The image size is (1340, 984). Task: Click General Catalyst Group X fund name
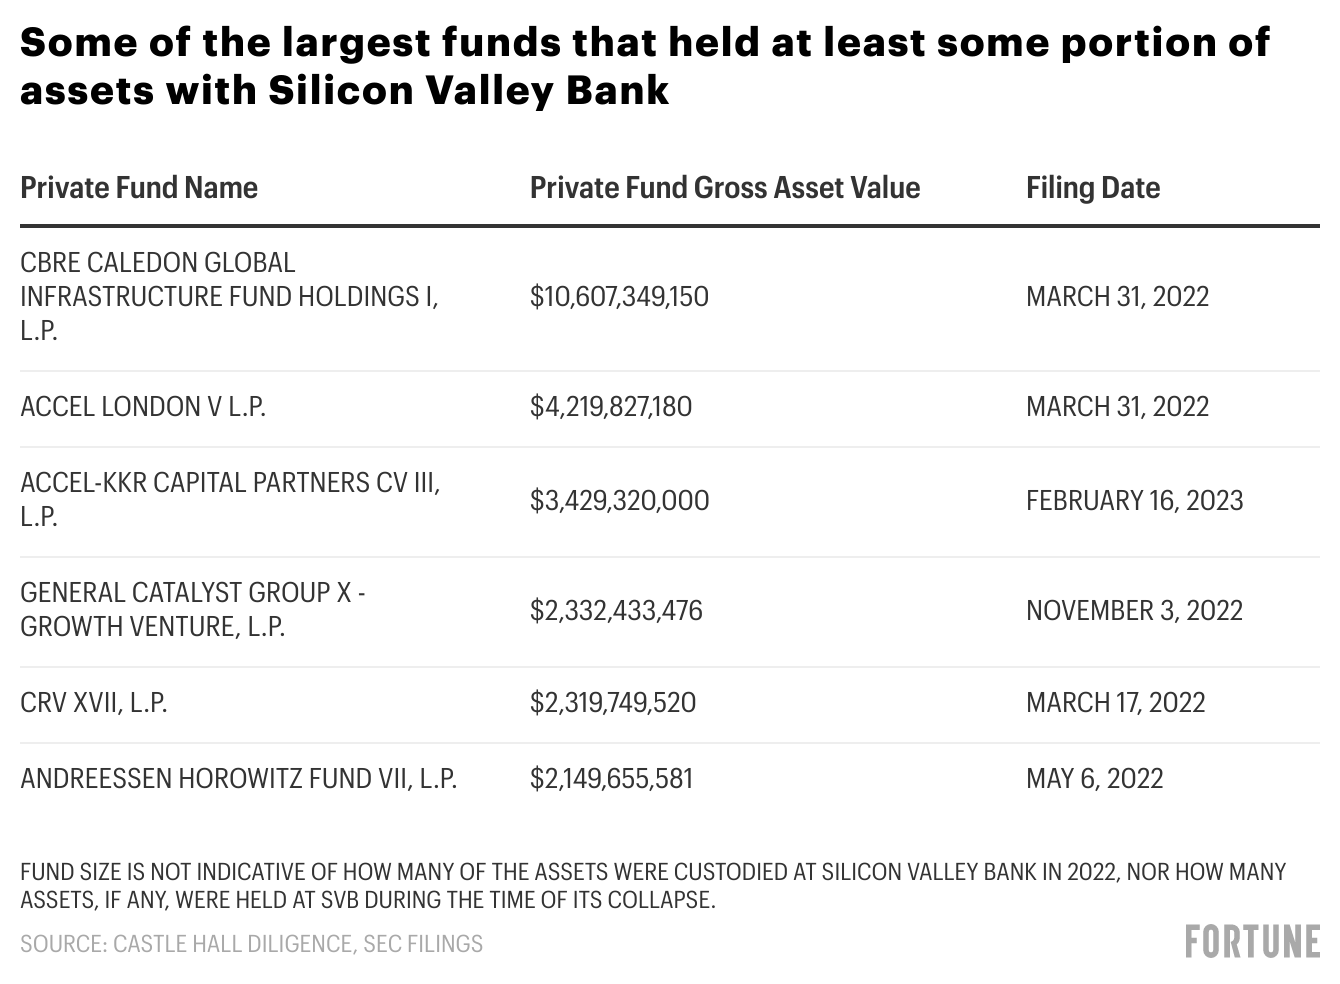click(x=192, y=609)
